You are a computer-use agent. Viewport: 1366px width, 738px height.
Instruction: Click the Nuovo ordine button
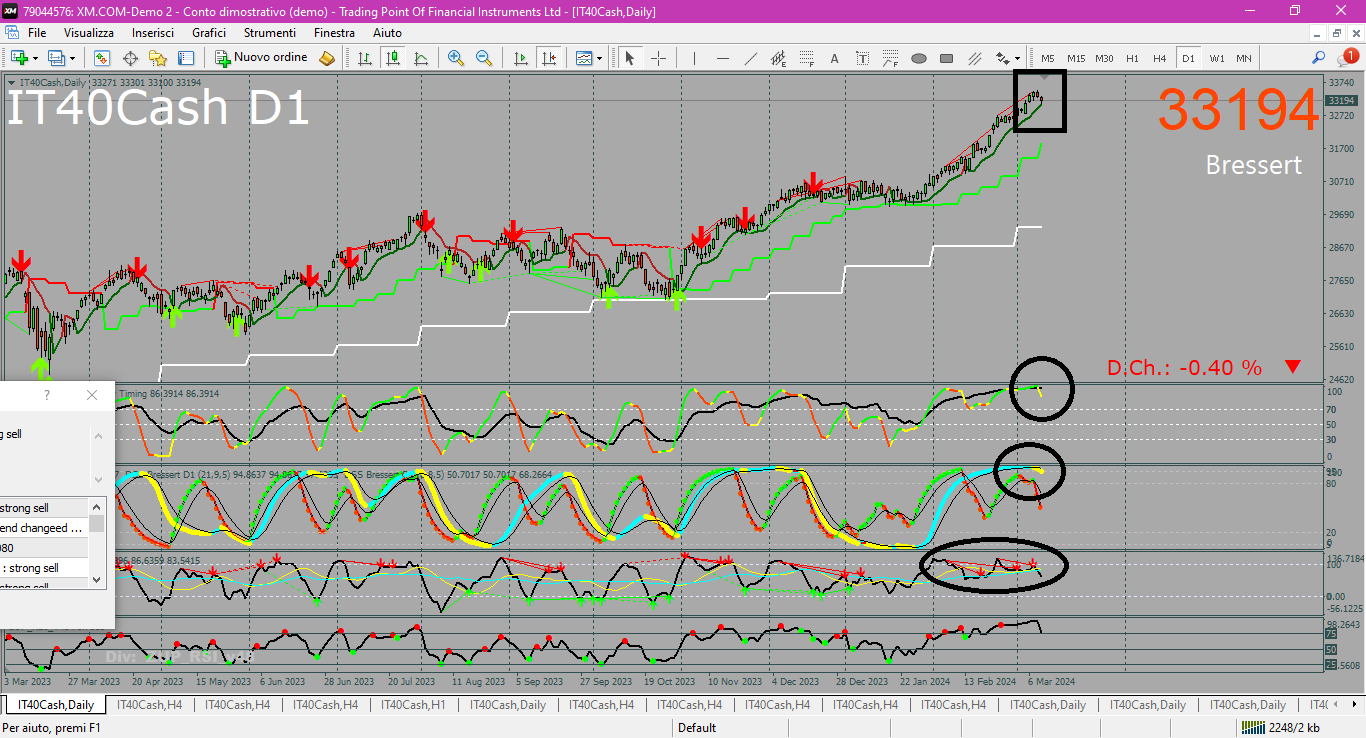coord(262,58)
